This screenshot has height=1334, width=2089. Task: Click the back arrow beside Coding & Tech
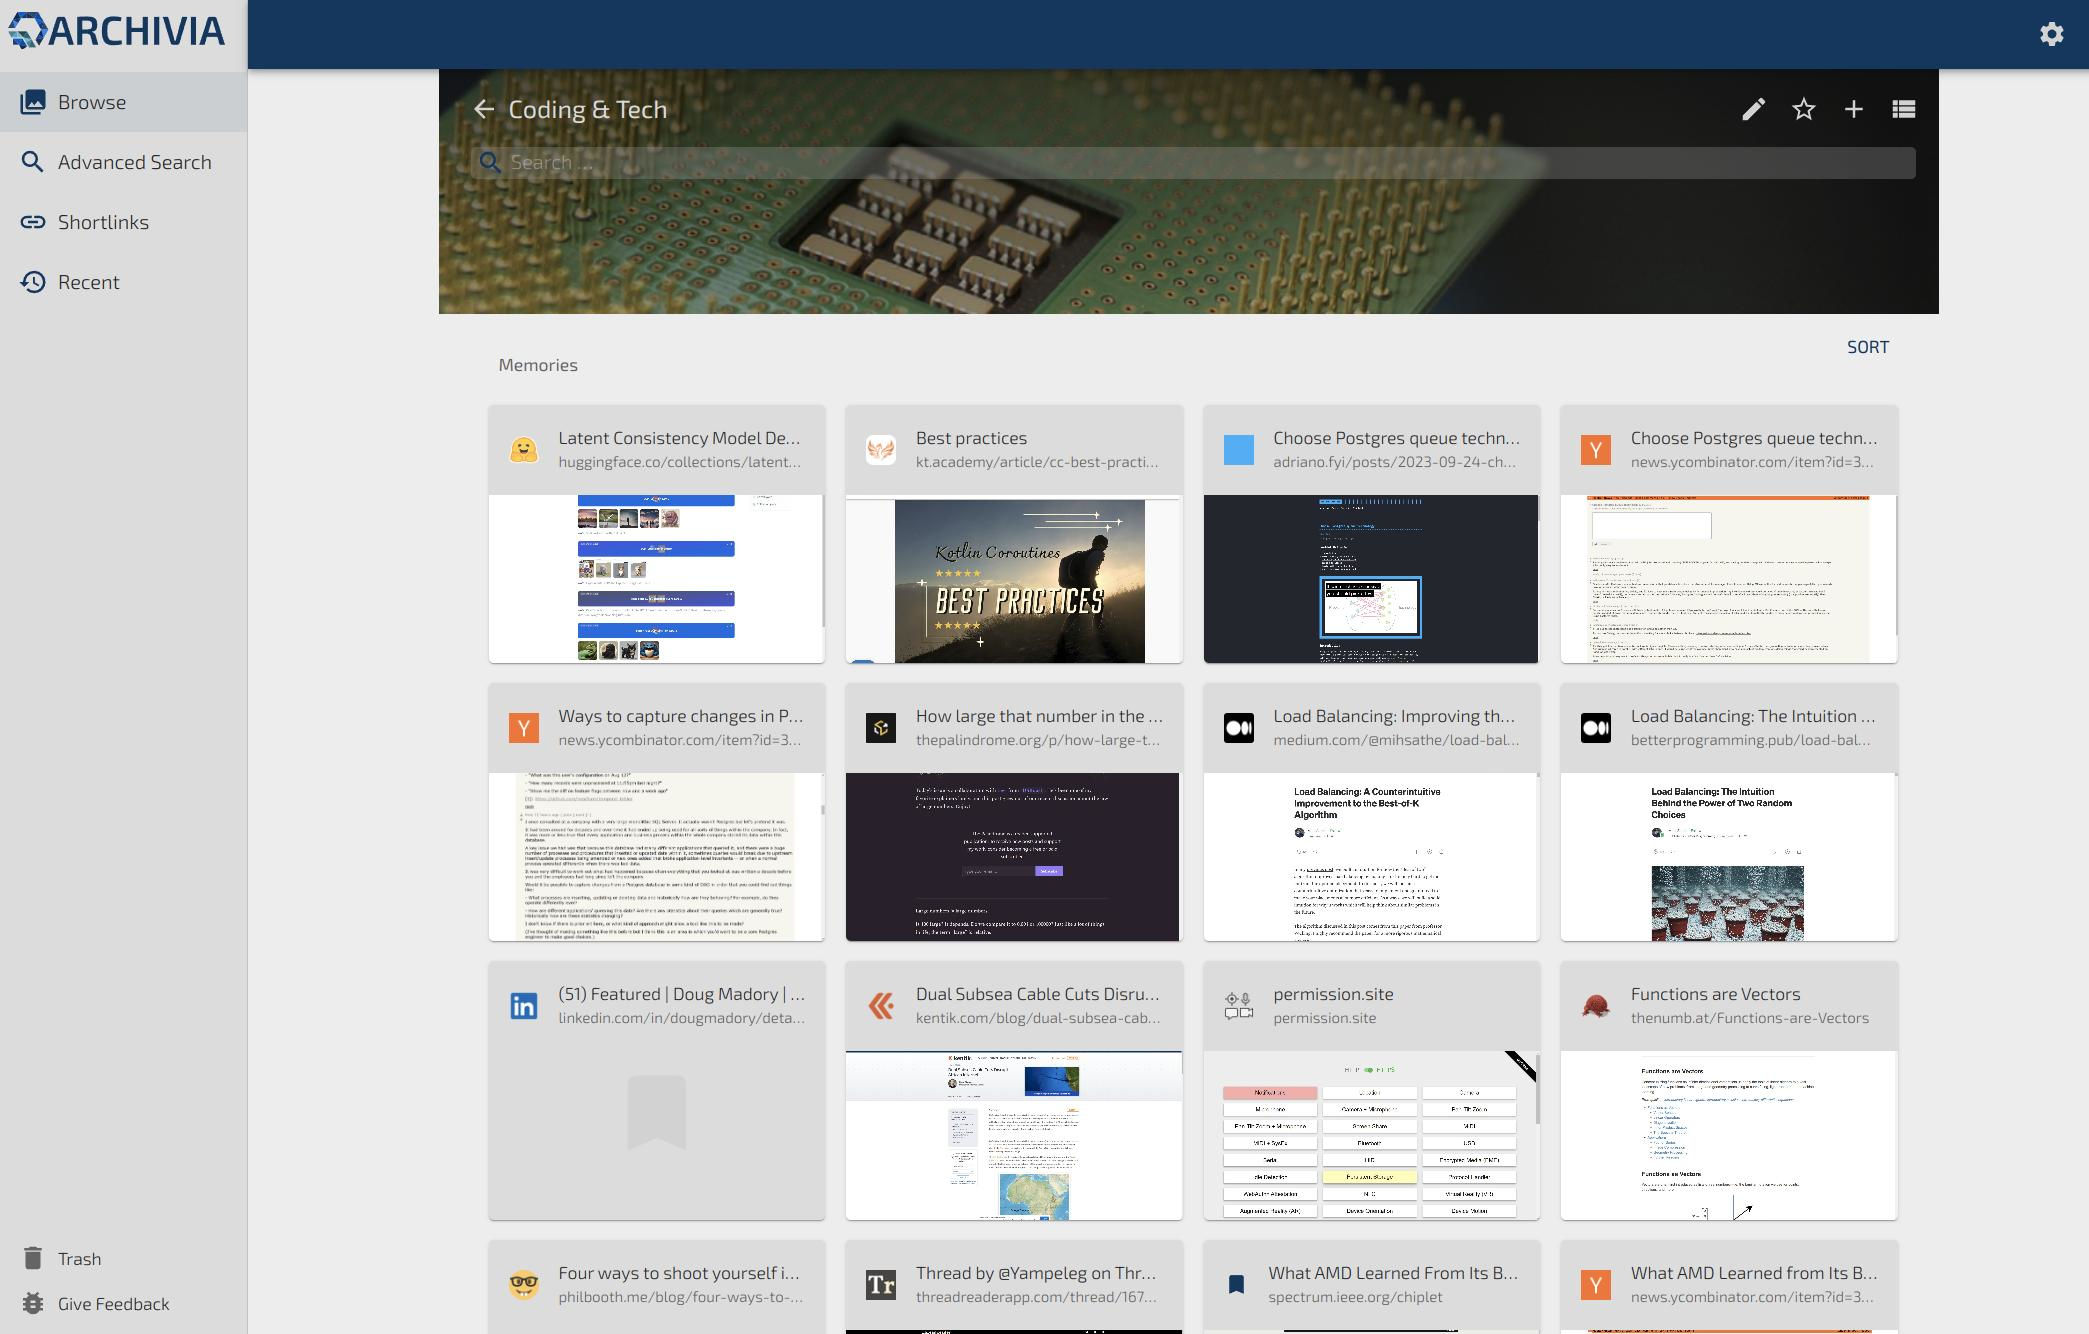point(484,109)
